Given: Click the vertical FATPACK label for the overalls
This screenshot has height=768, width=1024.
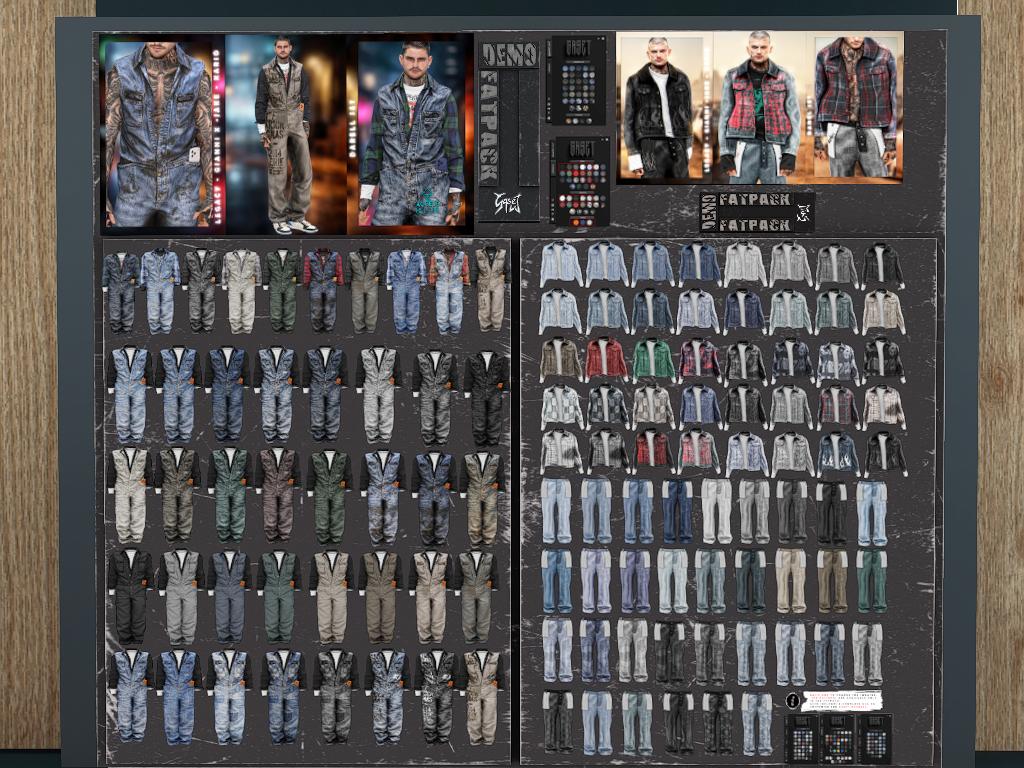Looking at the screenshot, I should click(489, 127).
